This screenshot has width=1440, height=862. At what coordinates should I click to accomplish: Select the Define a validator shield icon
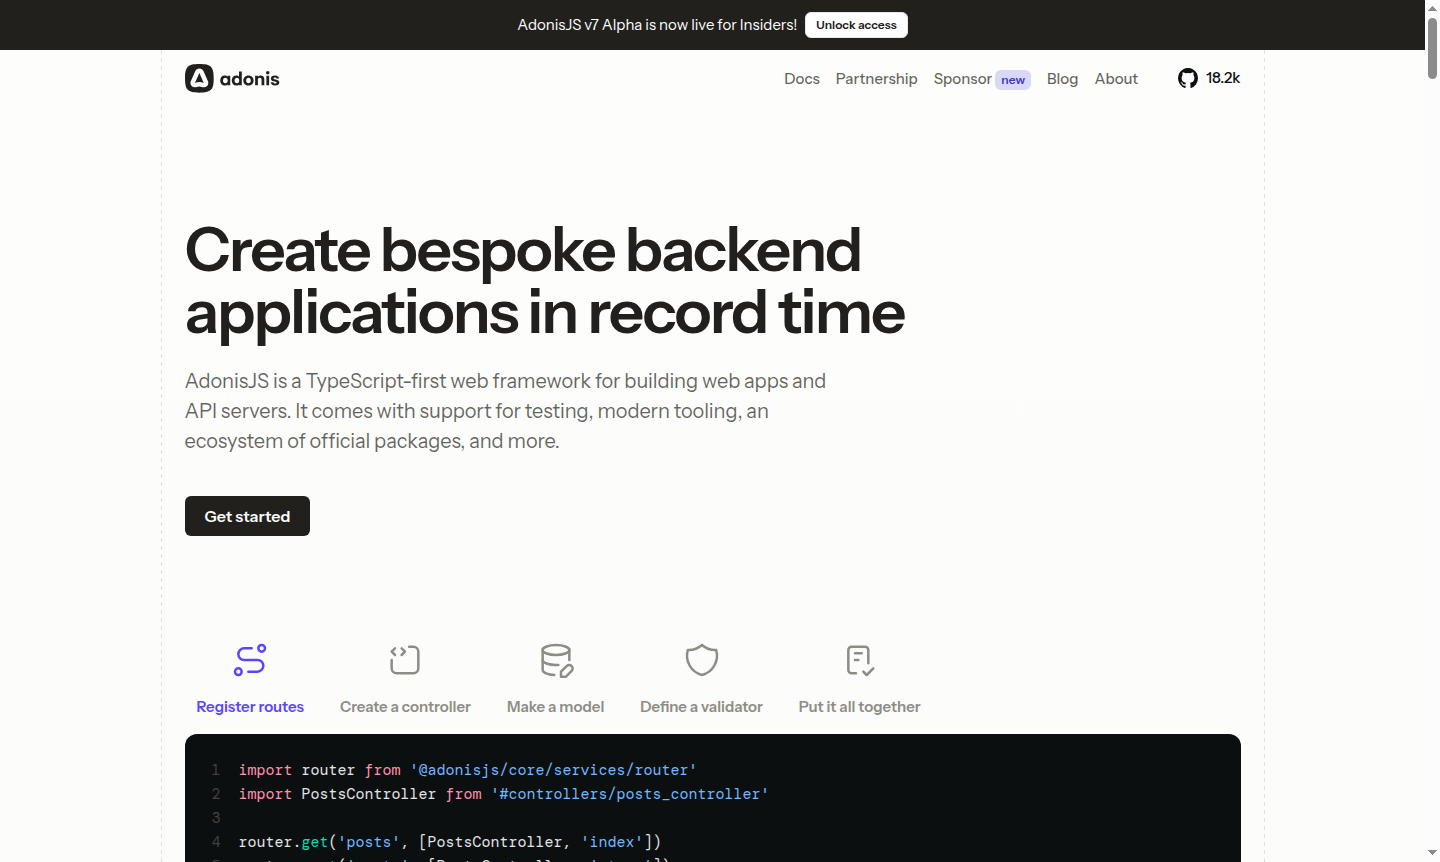click(x=701, y=660)
